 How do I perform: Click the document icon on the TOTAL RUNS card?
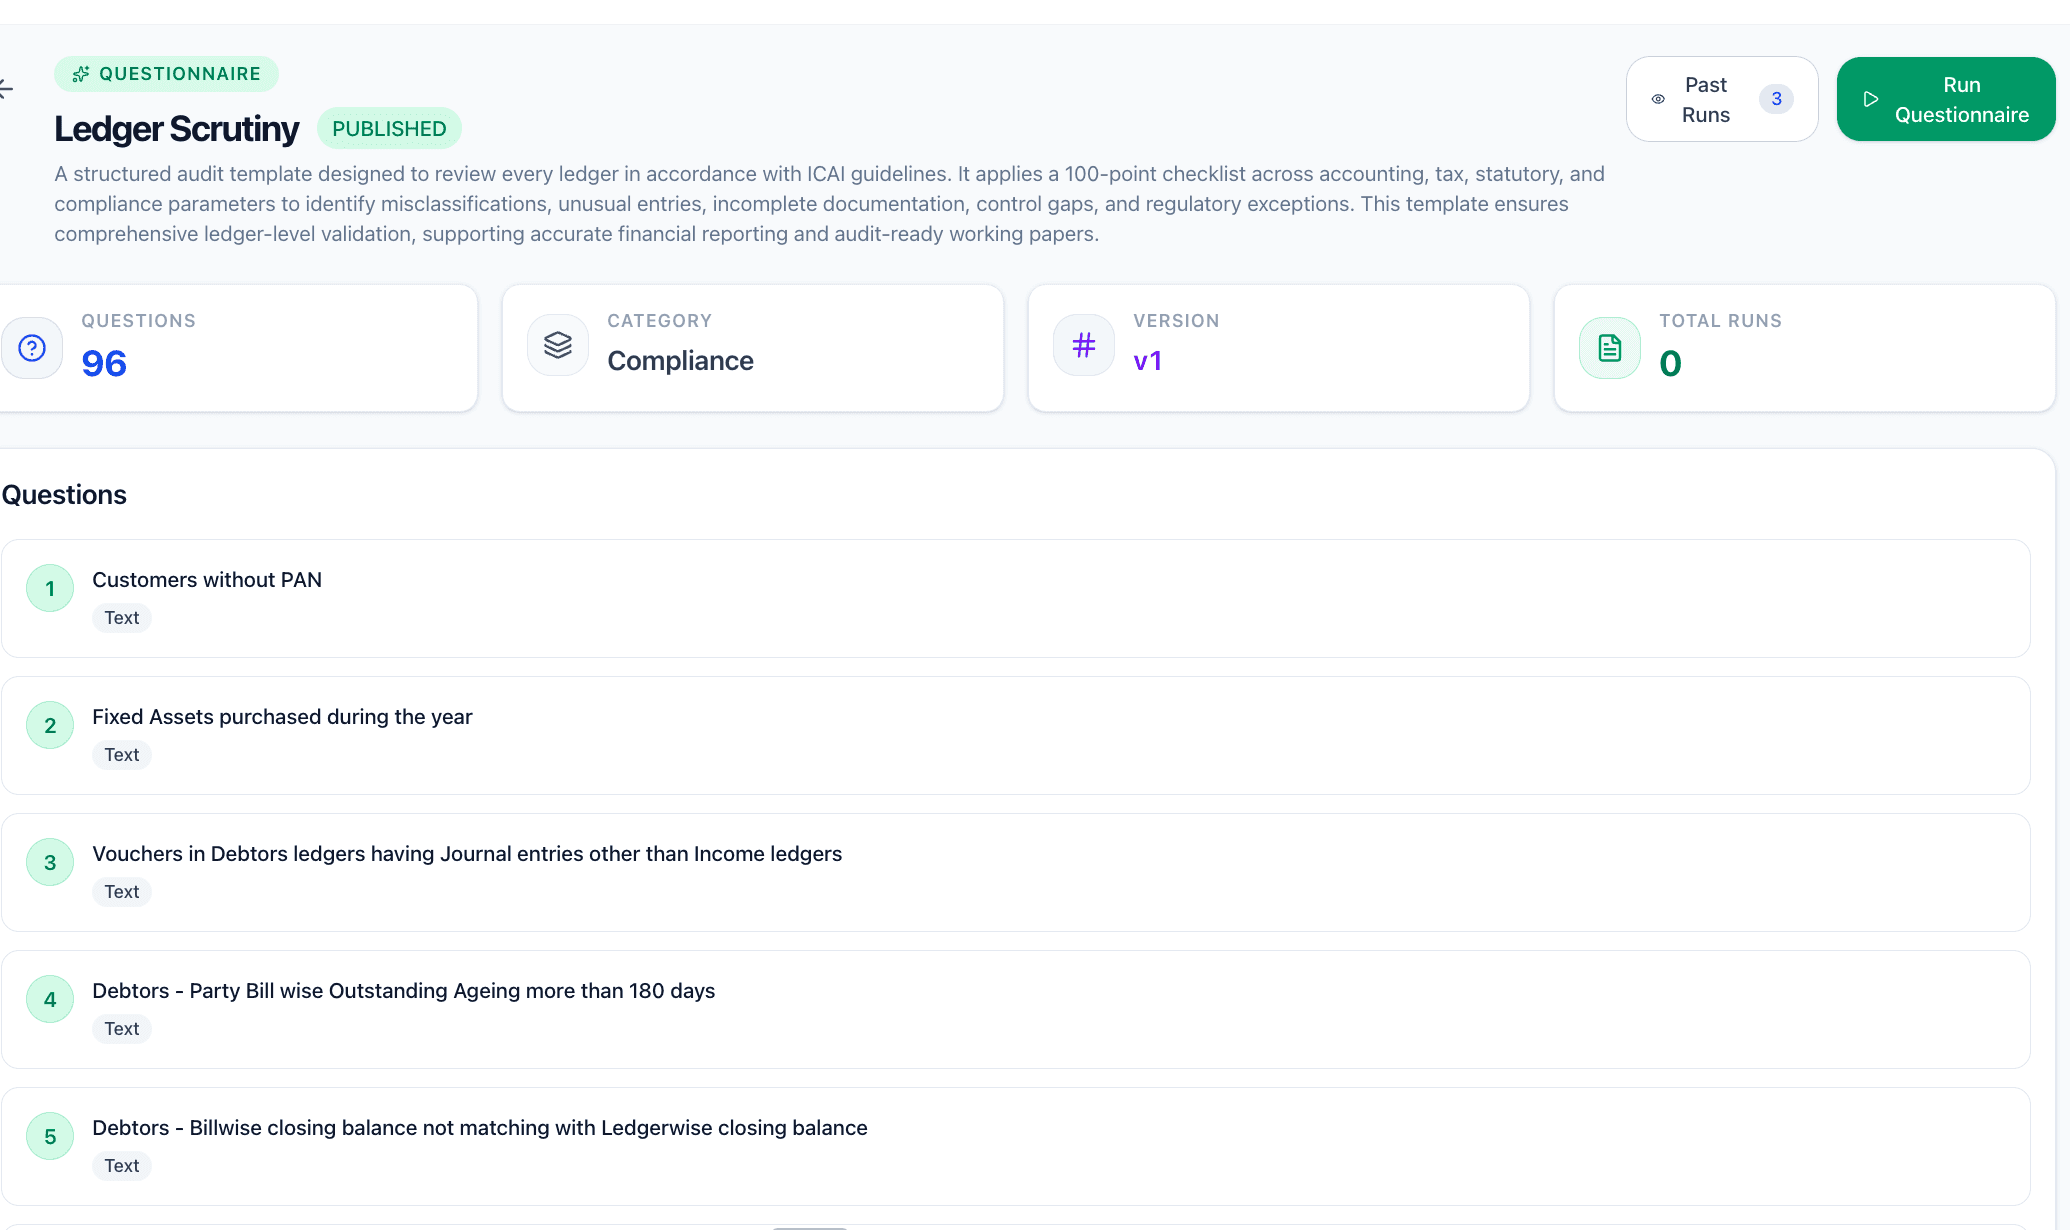pyautogui.click(x=1608, y=347)
